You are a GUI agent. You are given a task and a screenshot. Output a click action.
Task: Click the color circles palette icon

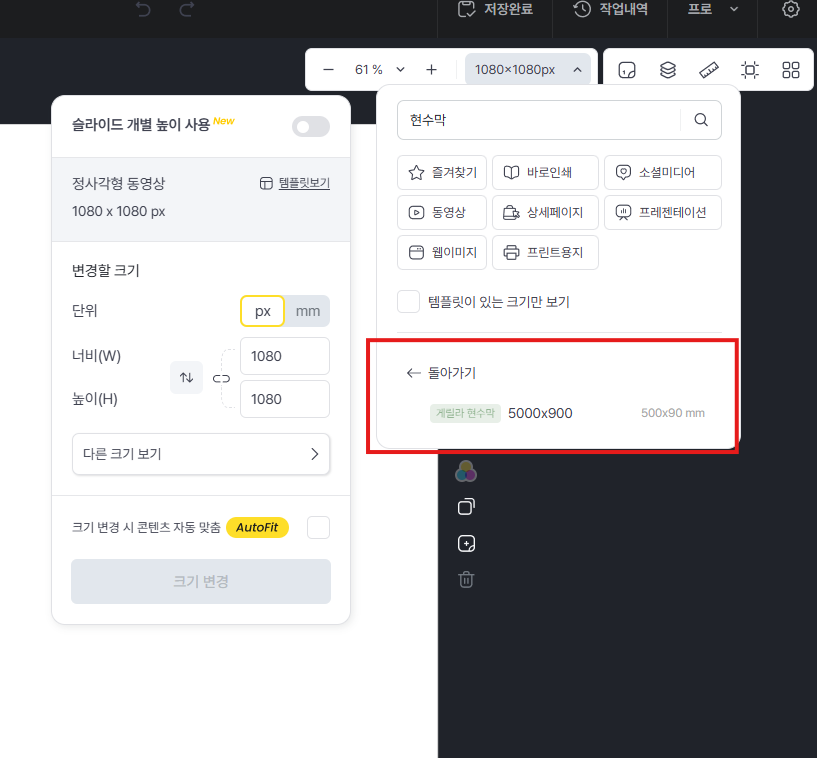[466, 471]
